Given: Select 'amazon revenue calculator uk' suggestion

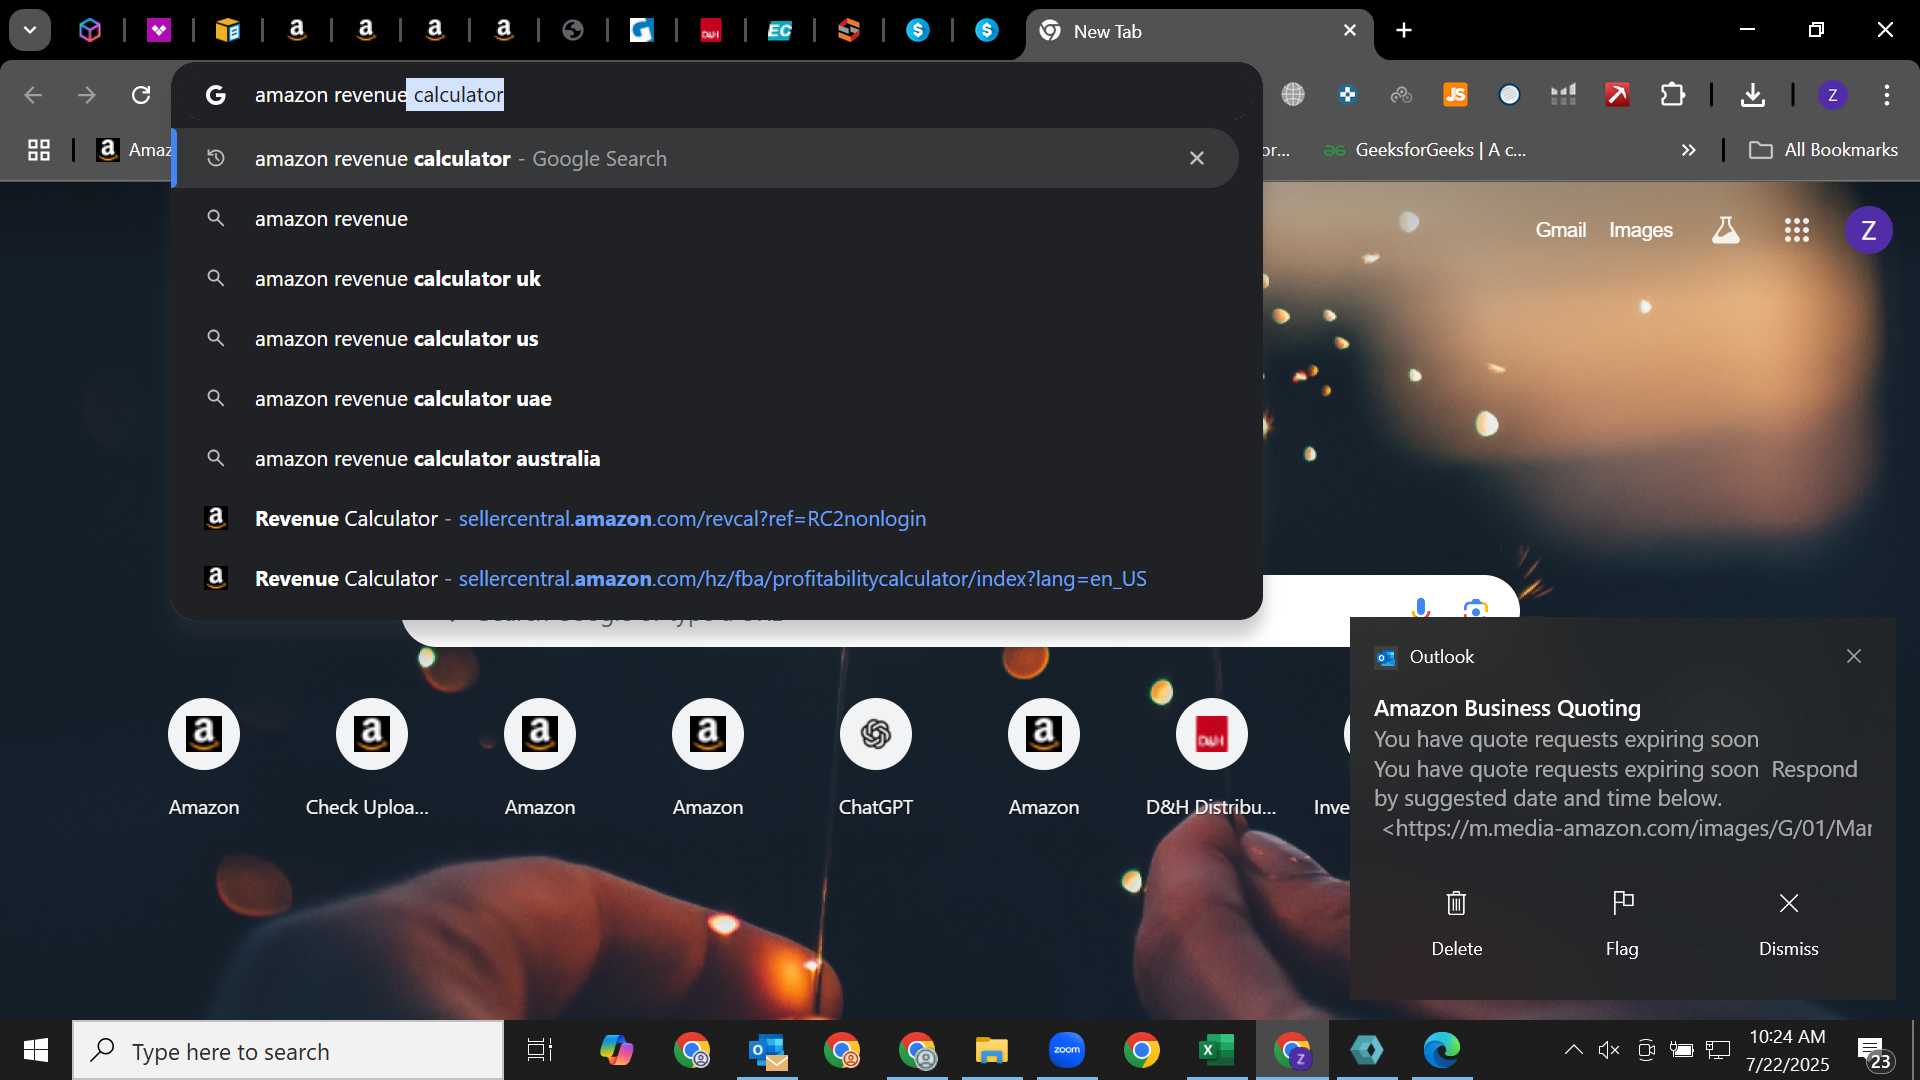Looking at the screenshot, I should [x=706, y=278].
